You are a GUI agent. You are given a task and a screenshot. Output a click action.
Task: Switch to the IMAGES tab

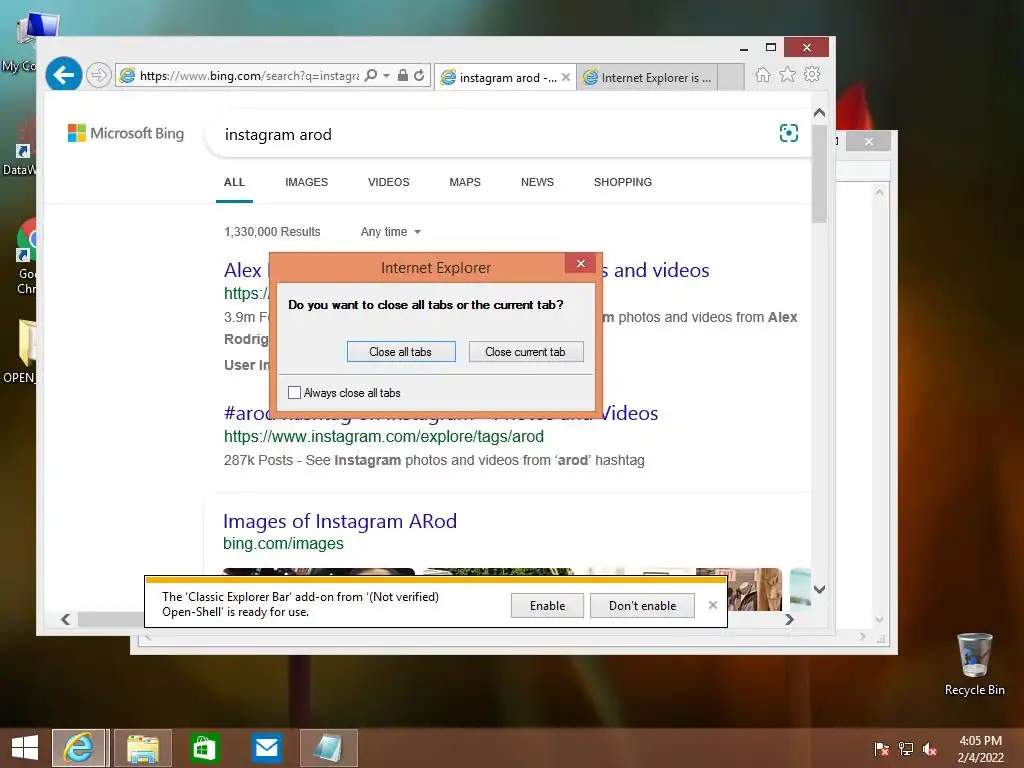click(x=306, y=182)
